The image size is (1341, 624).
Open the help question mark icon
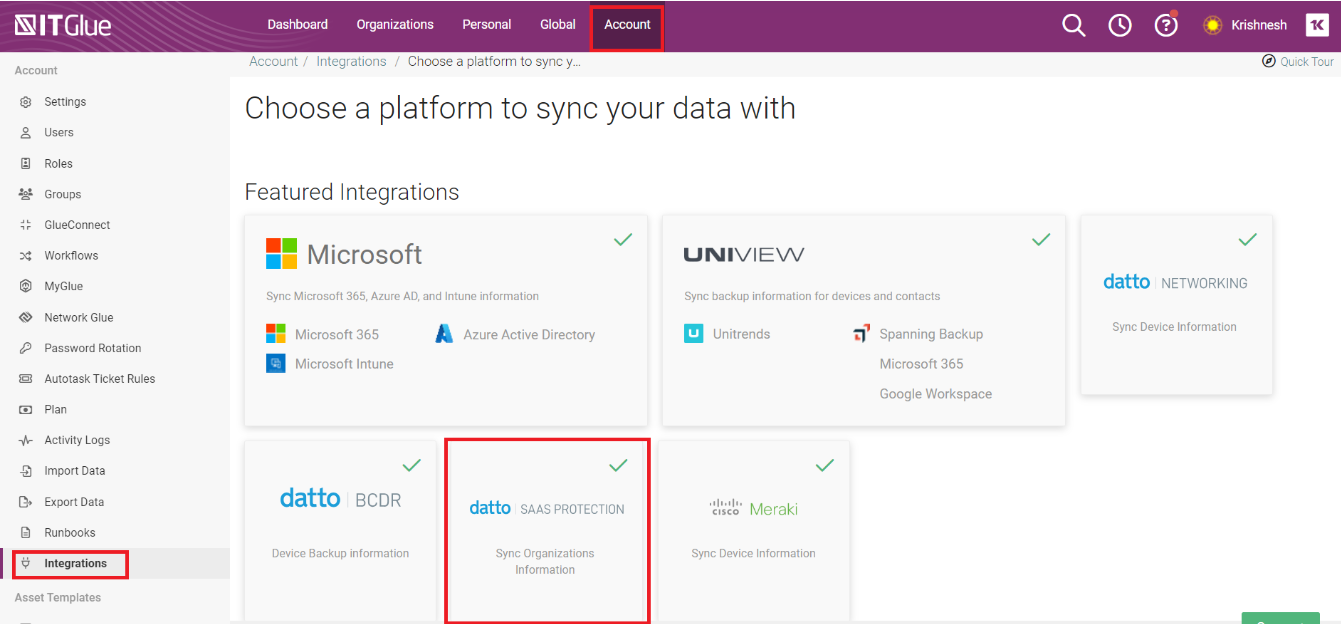[x=1166, y=25]
